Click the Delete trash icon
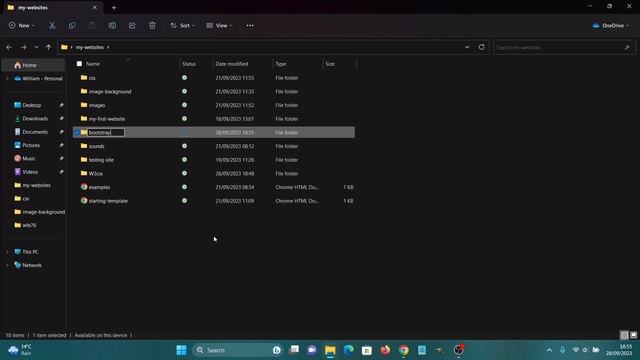This screenshot has height=360, width=640. point(152,25)
